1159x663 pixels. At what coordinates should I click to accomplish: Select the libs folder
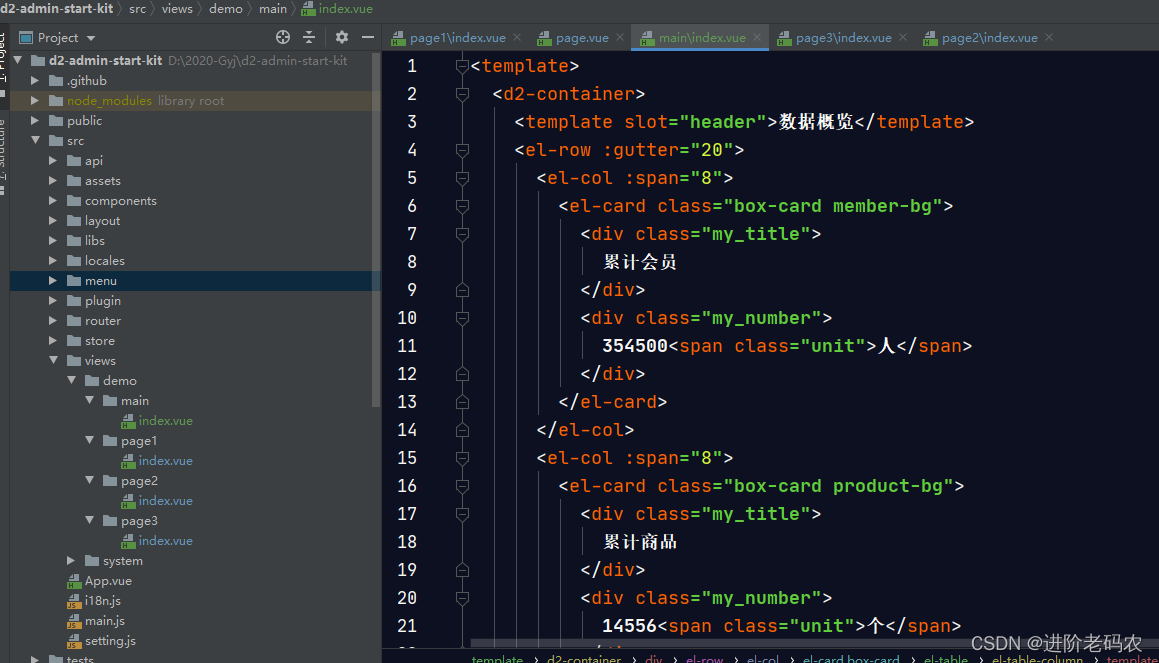pos(95,240)
